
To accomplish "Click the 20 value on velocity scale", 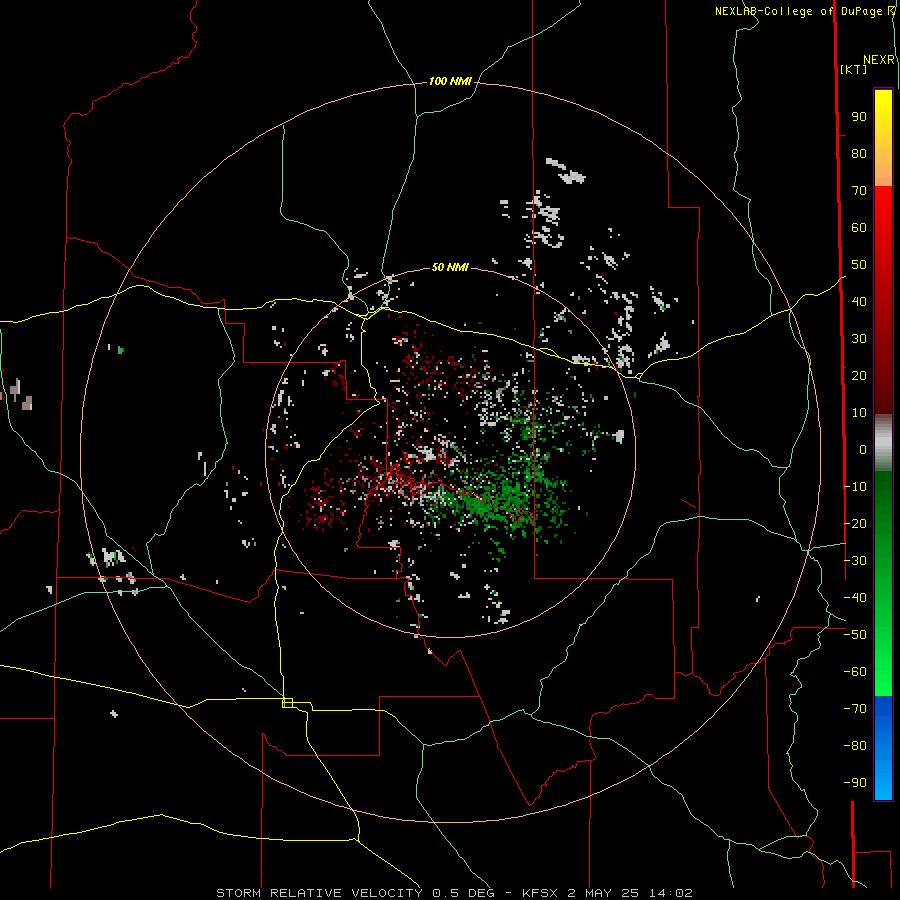I will 859,376.
